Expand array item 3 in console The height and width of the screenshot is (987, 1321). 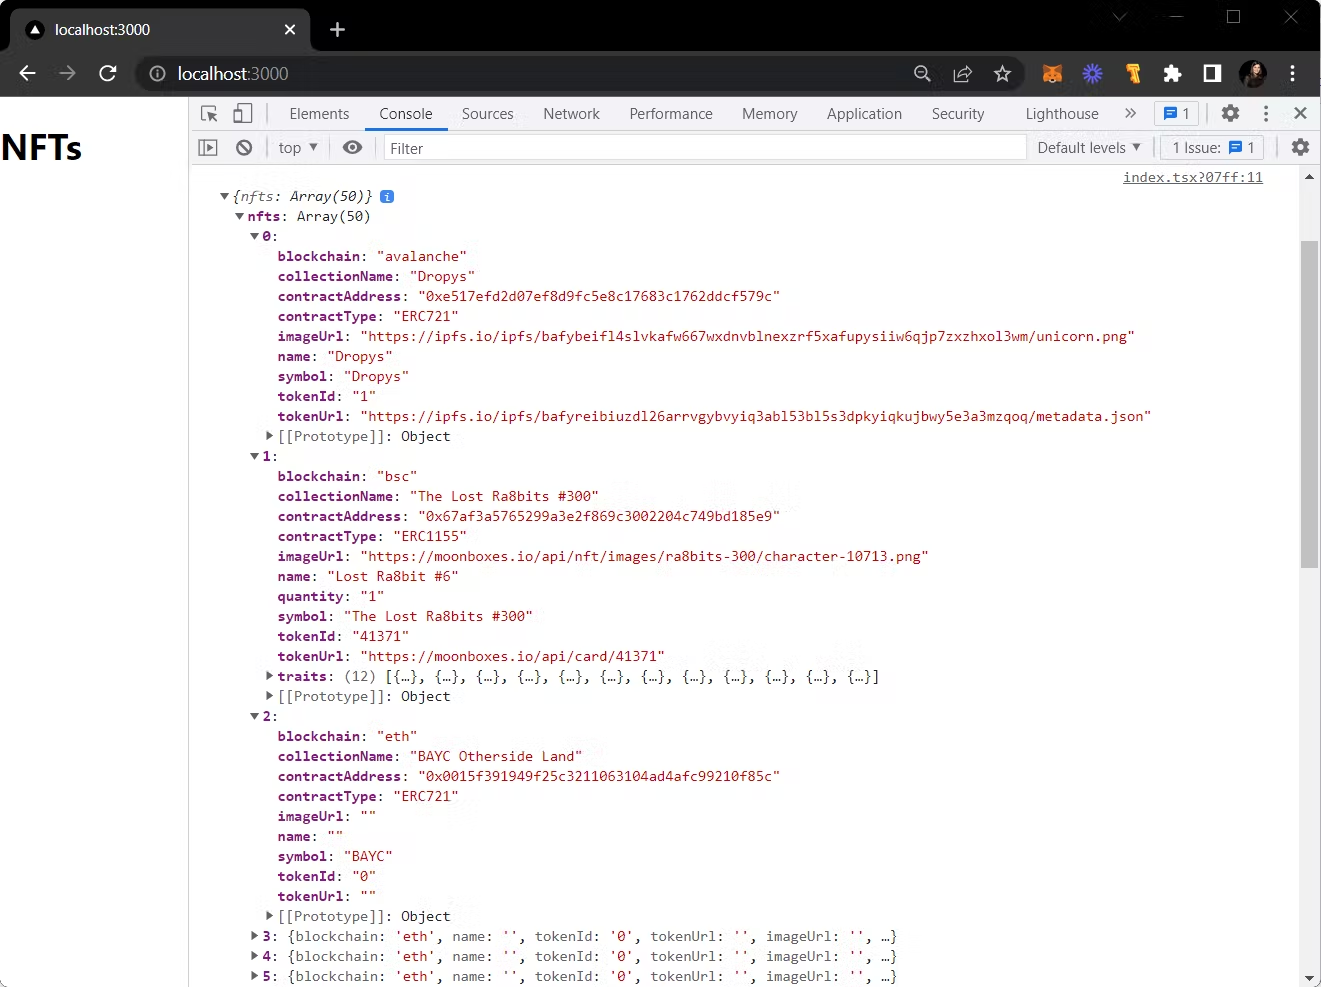point(255,937)
